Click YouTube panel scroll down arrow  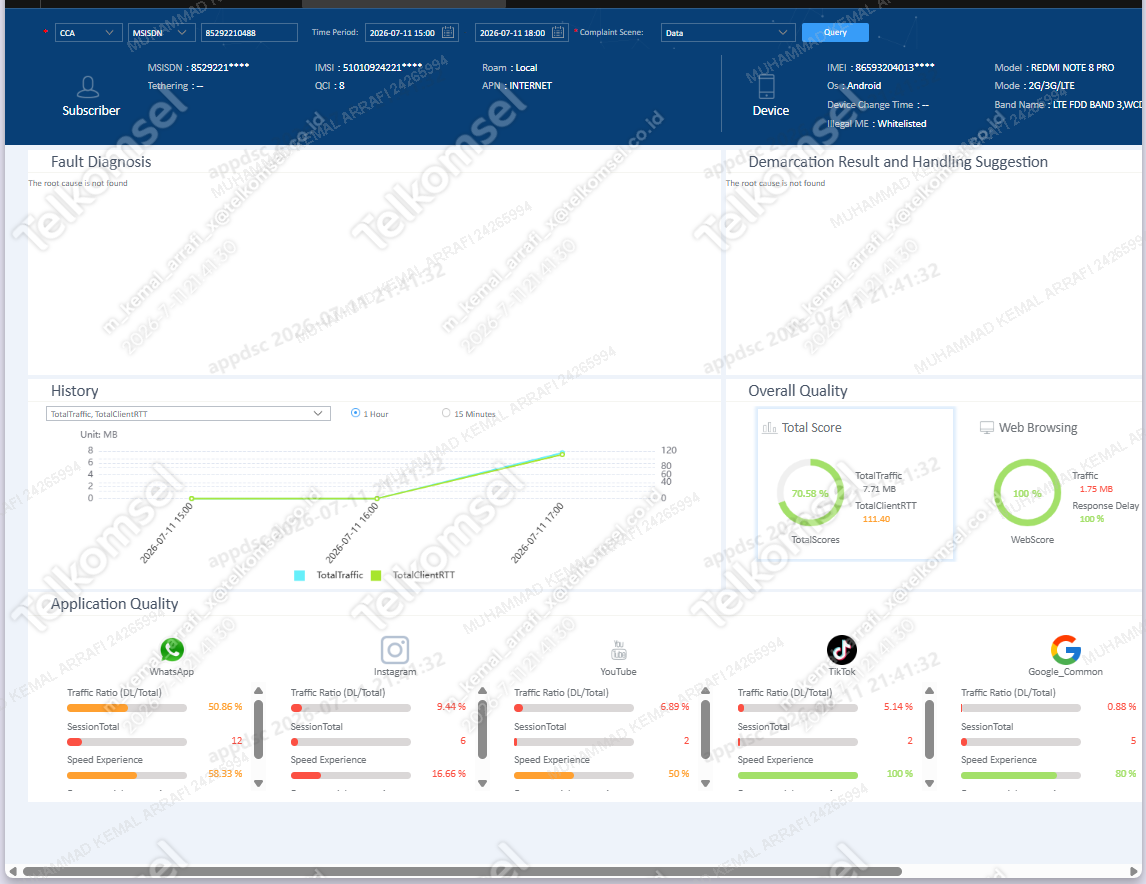click(705, 783)
